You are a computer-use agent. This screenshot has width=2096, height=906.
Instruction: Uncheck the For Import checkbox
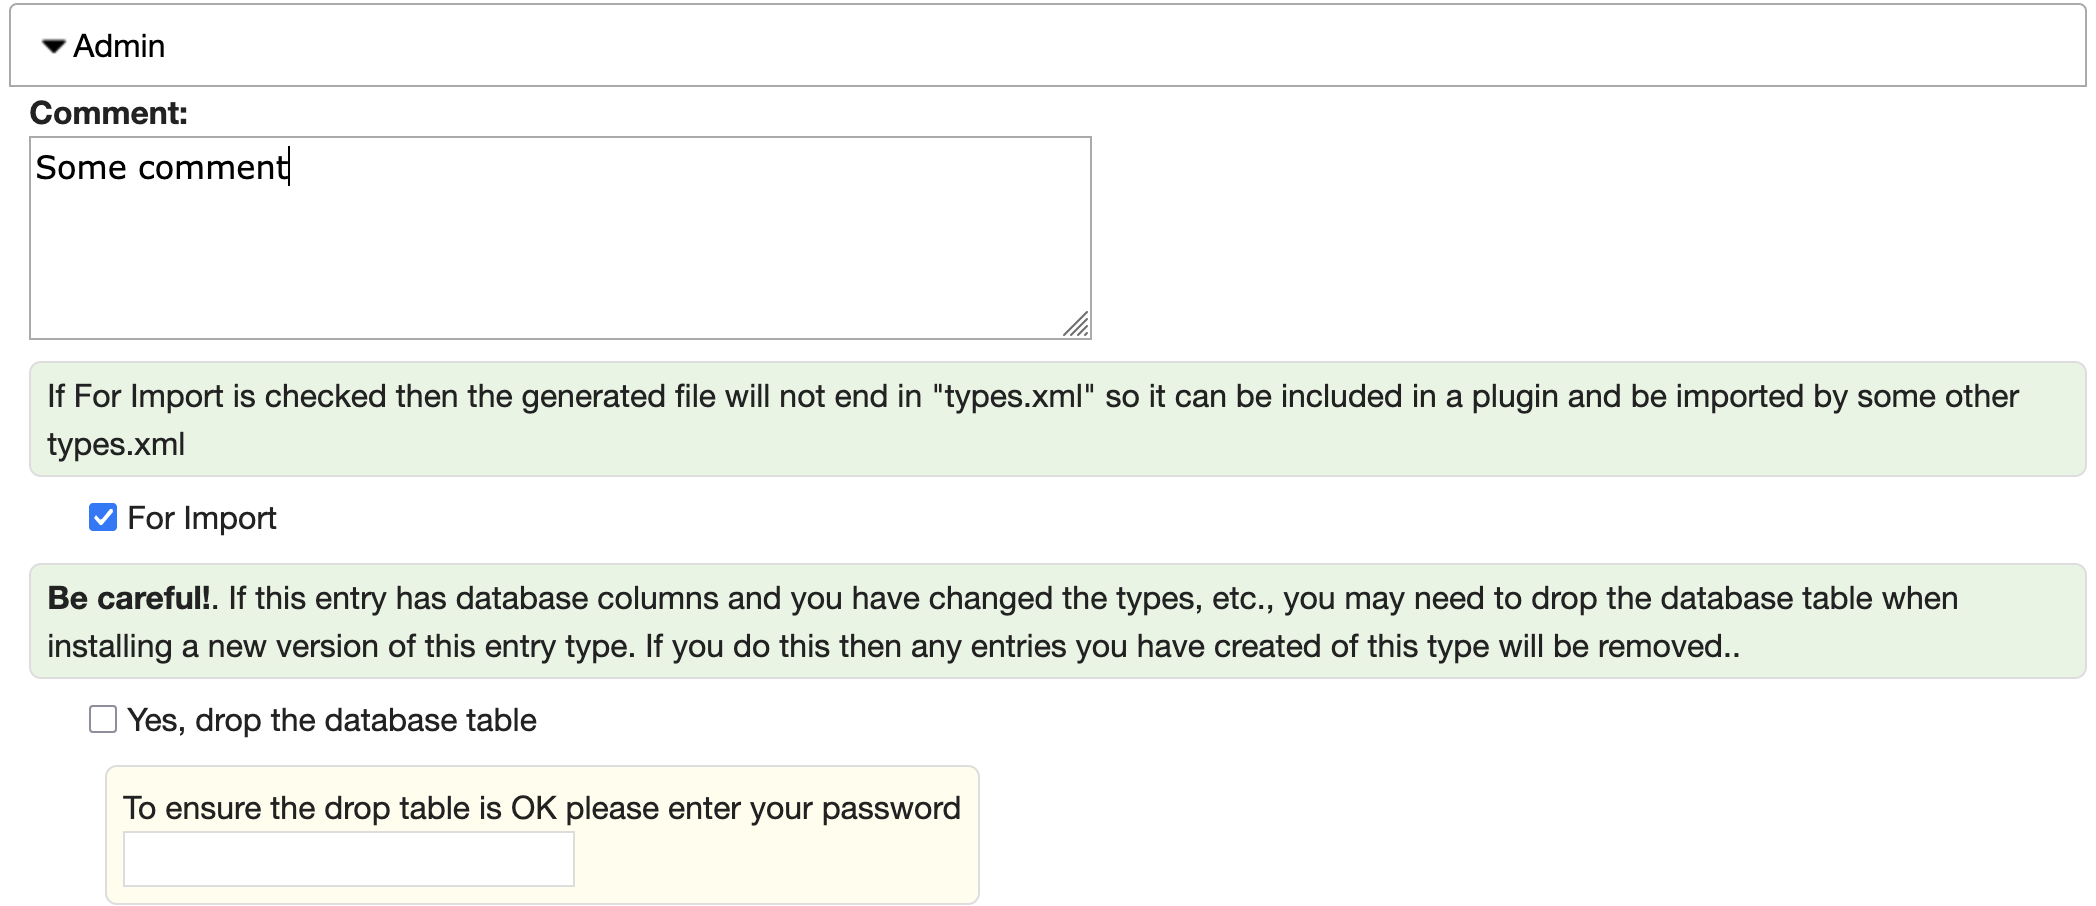coord(103,517)
